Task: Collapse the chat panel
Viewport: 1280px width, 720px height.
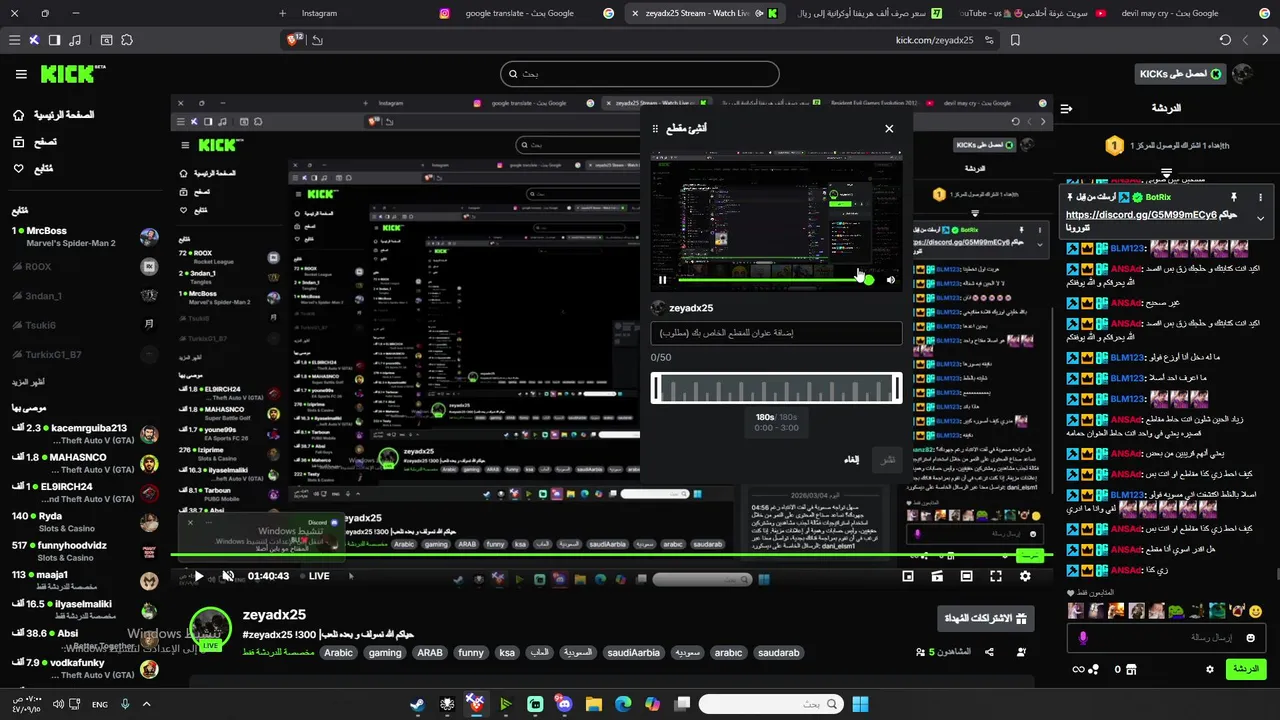Action: [1066, 108]
